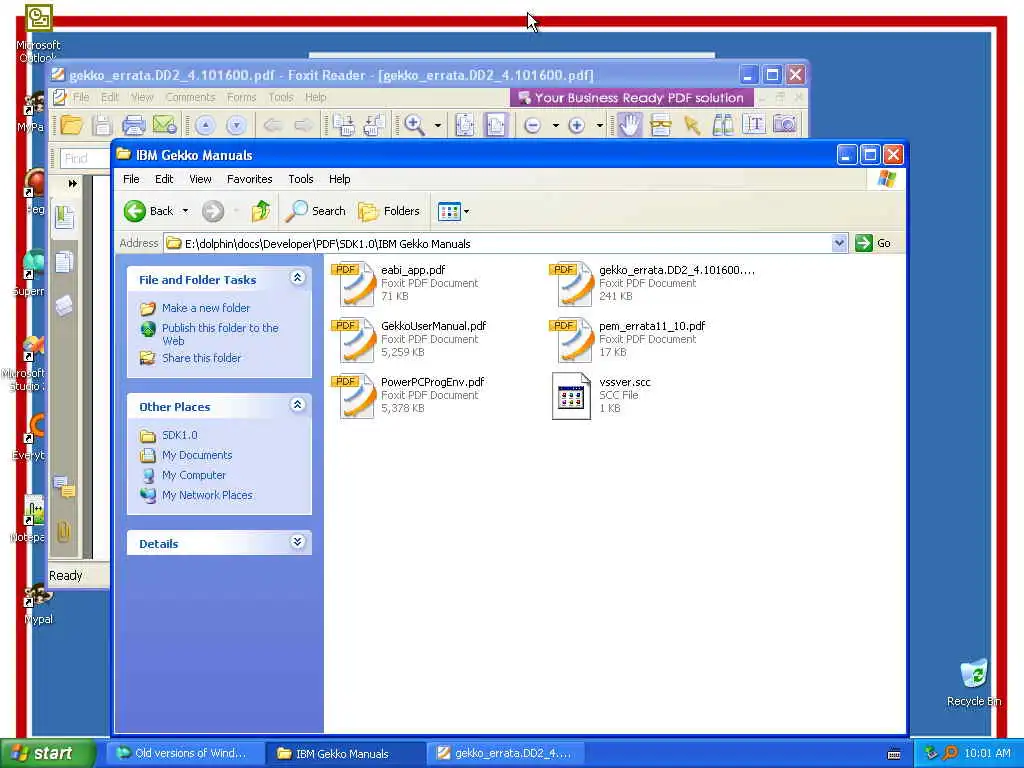
Task: Click the Search button in Explorer toolbar
Action: click(316, 211)
